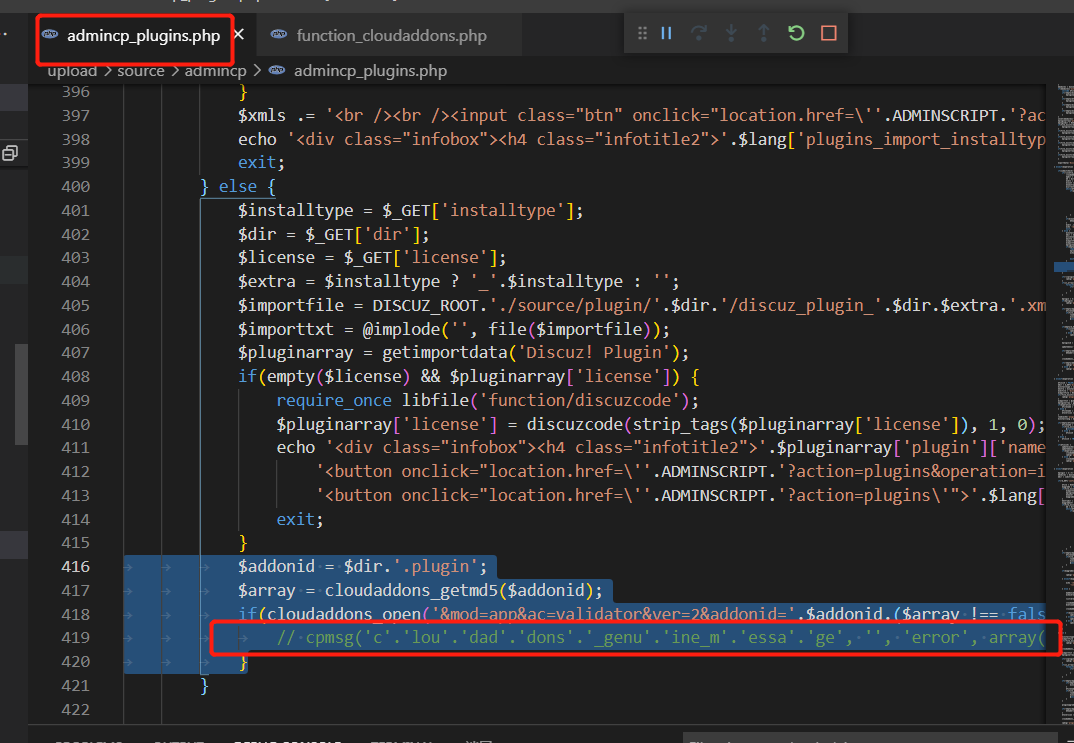
Task: Click the "$license = $_GET['license']" line
Action: point(372,257)
